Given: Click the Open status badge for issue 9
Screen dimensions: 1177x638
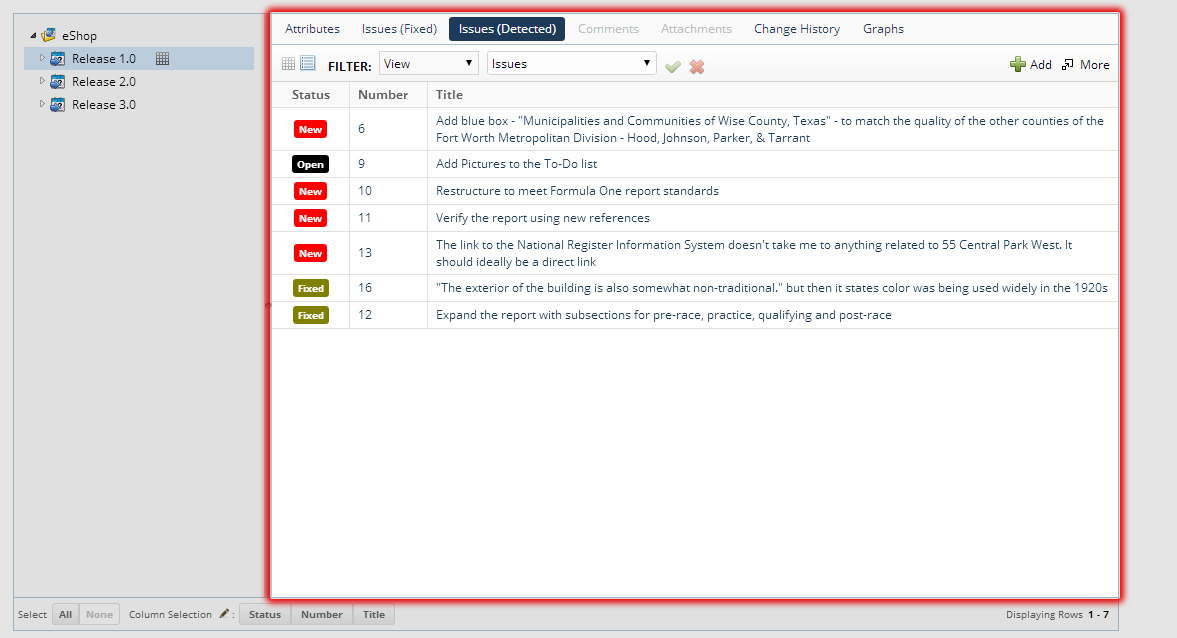Looking at the screenshot, I should tap(310, 164).
